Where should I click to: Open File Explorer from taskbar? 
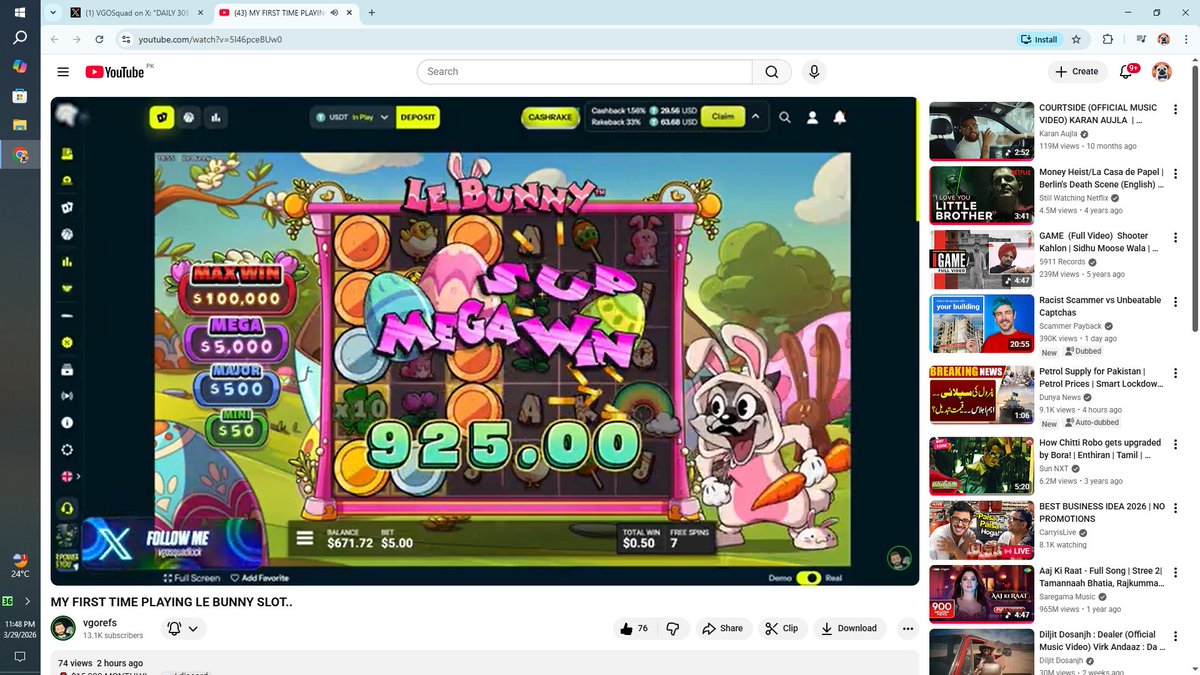20,126
